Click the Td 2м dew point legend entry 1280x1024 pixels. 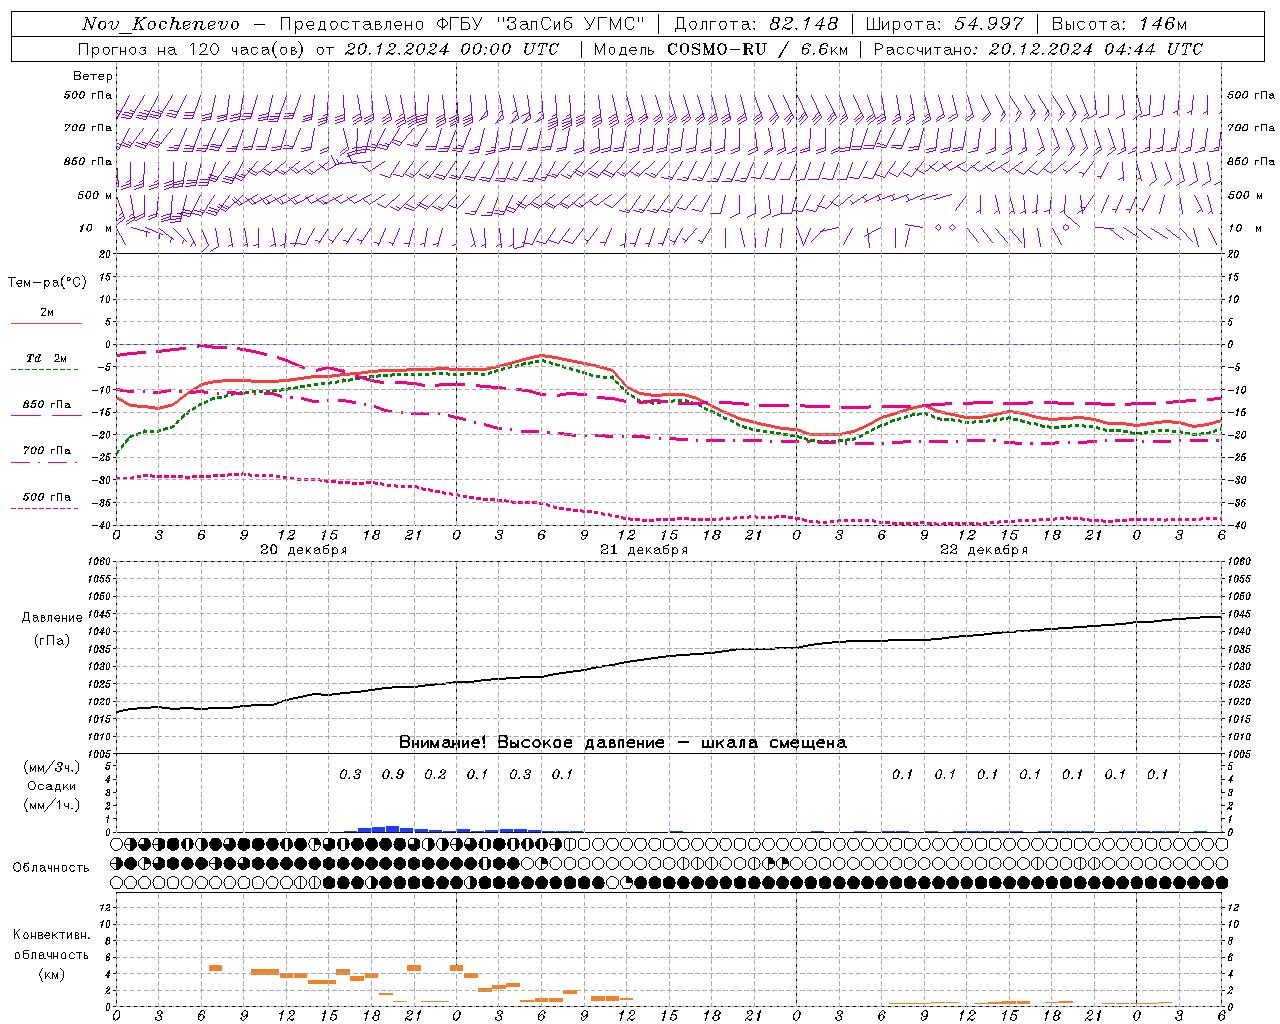[x=47, y=358]
